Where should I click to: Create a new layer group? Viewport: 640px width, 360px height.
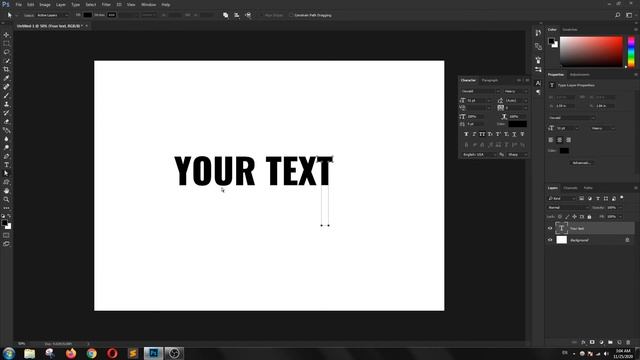pos(610,342)
